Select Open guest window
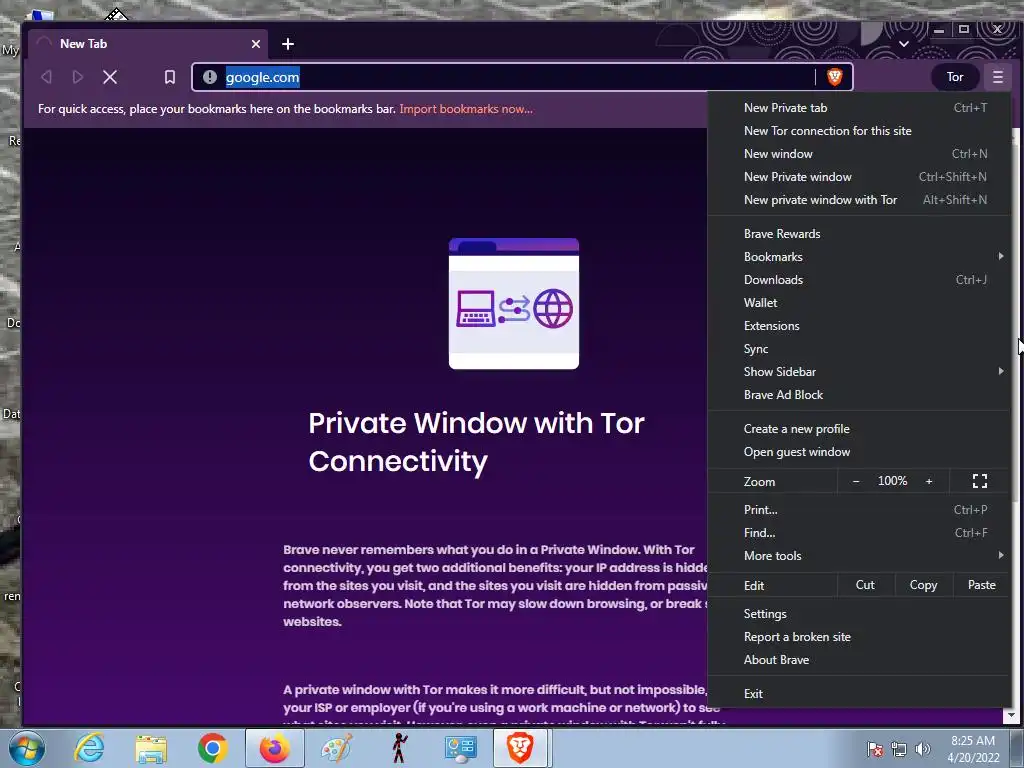This screenshot has width=1024, height=768. [859, 452]
